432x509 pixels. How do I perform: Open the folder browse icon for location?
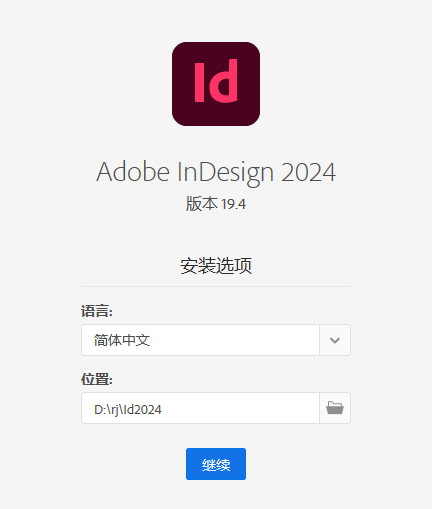[335, 408]
